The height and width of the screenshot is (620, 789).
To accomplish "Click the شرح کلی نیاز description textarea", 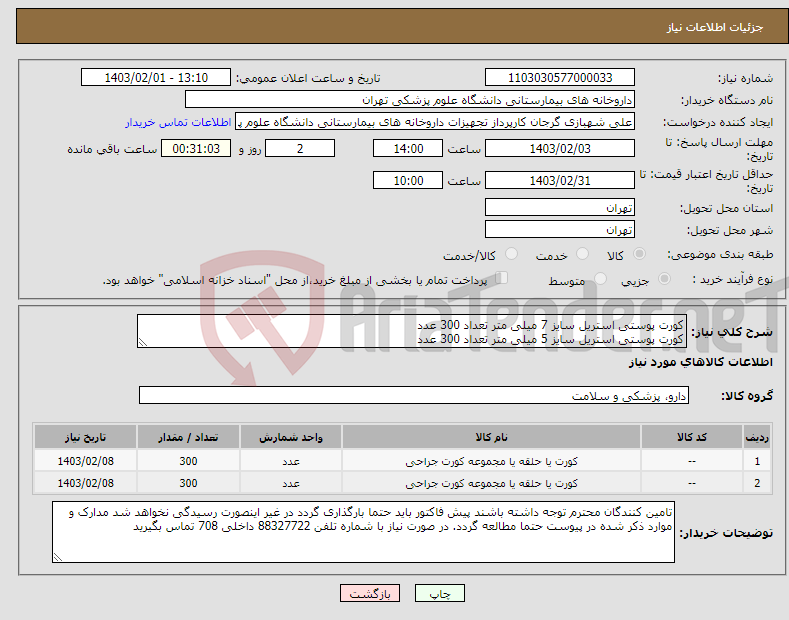I will click(412, 331).
